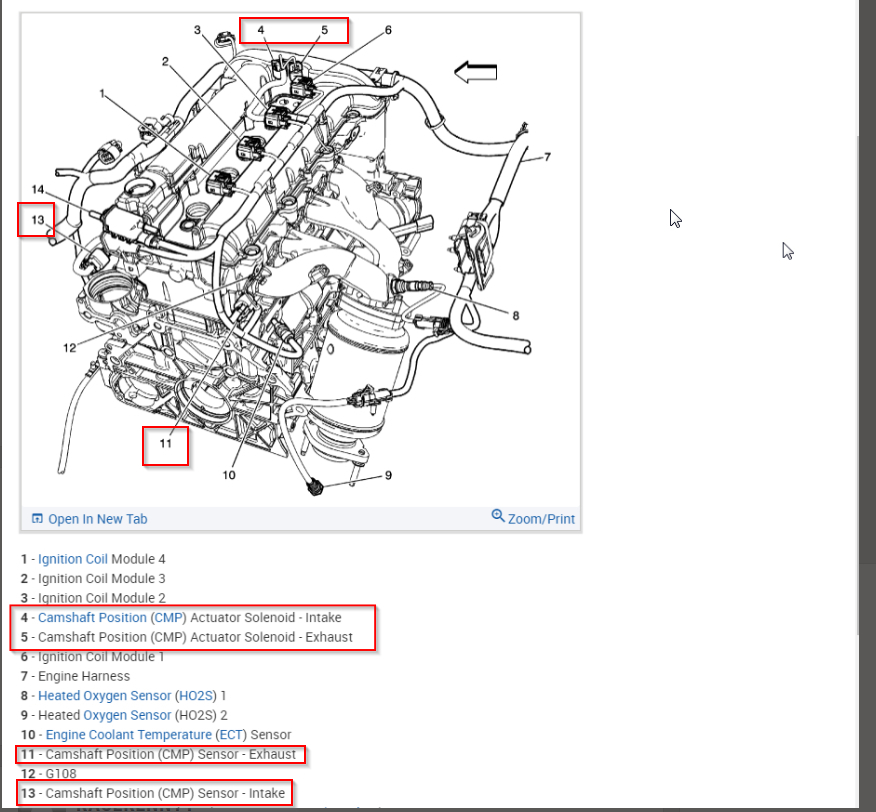This screenshot has height=812, width=876.
Task: Open the Oxygen Sensor link in item 9
Action: [127, 715]
